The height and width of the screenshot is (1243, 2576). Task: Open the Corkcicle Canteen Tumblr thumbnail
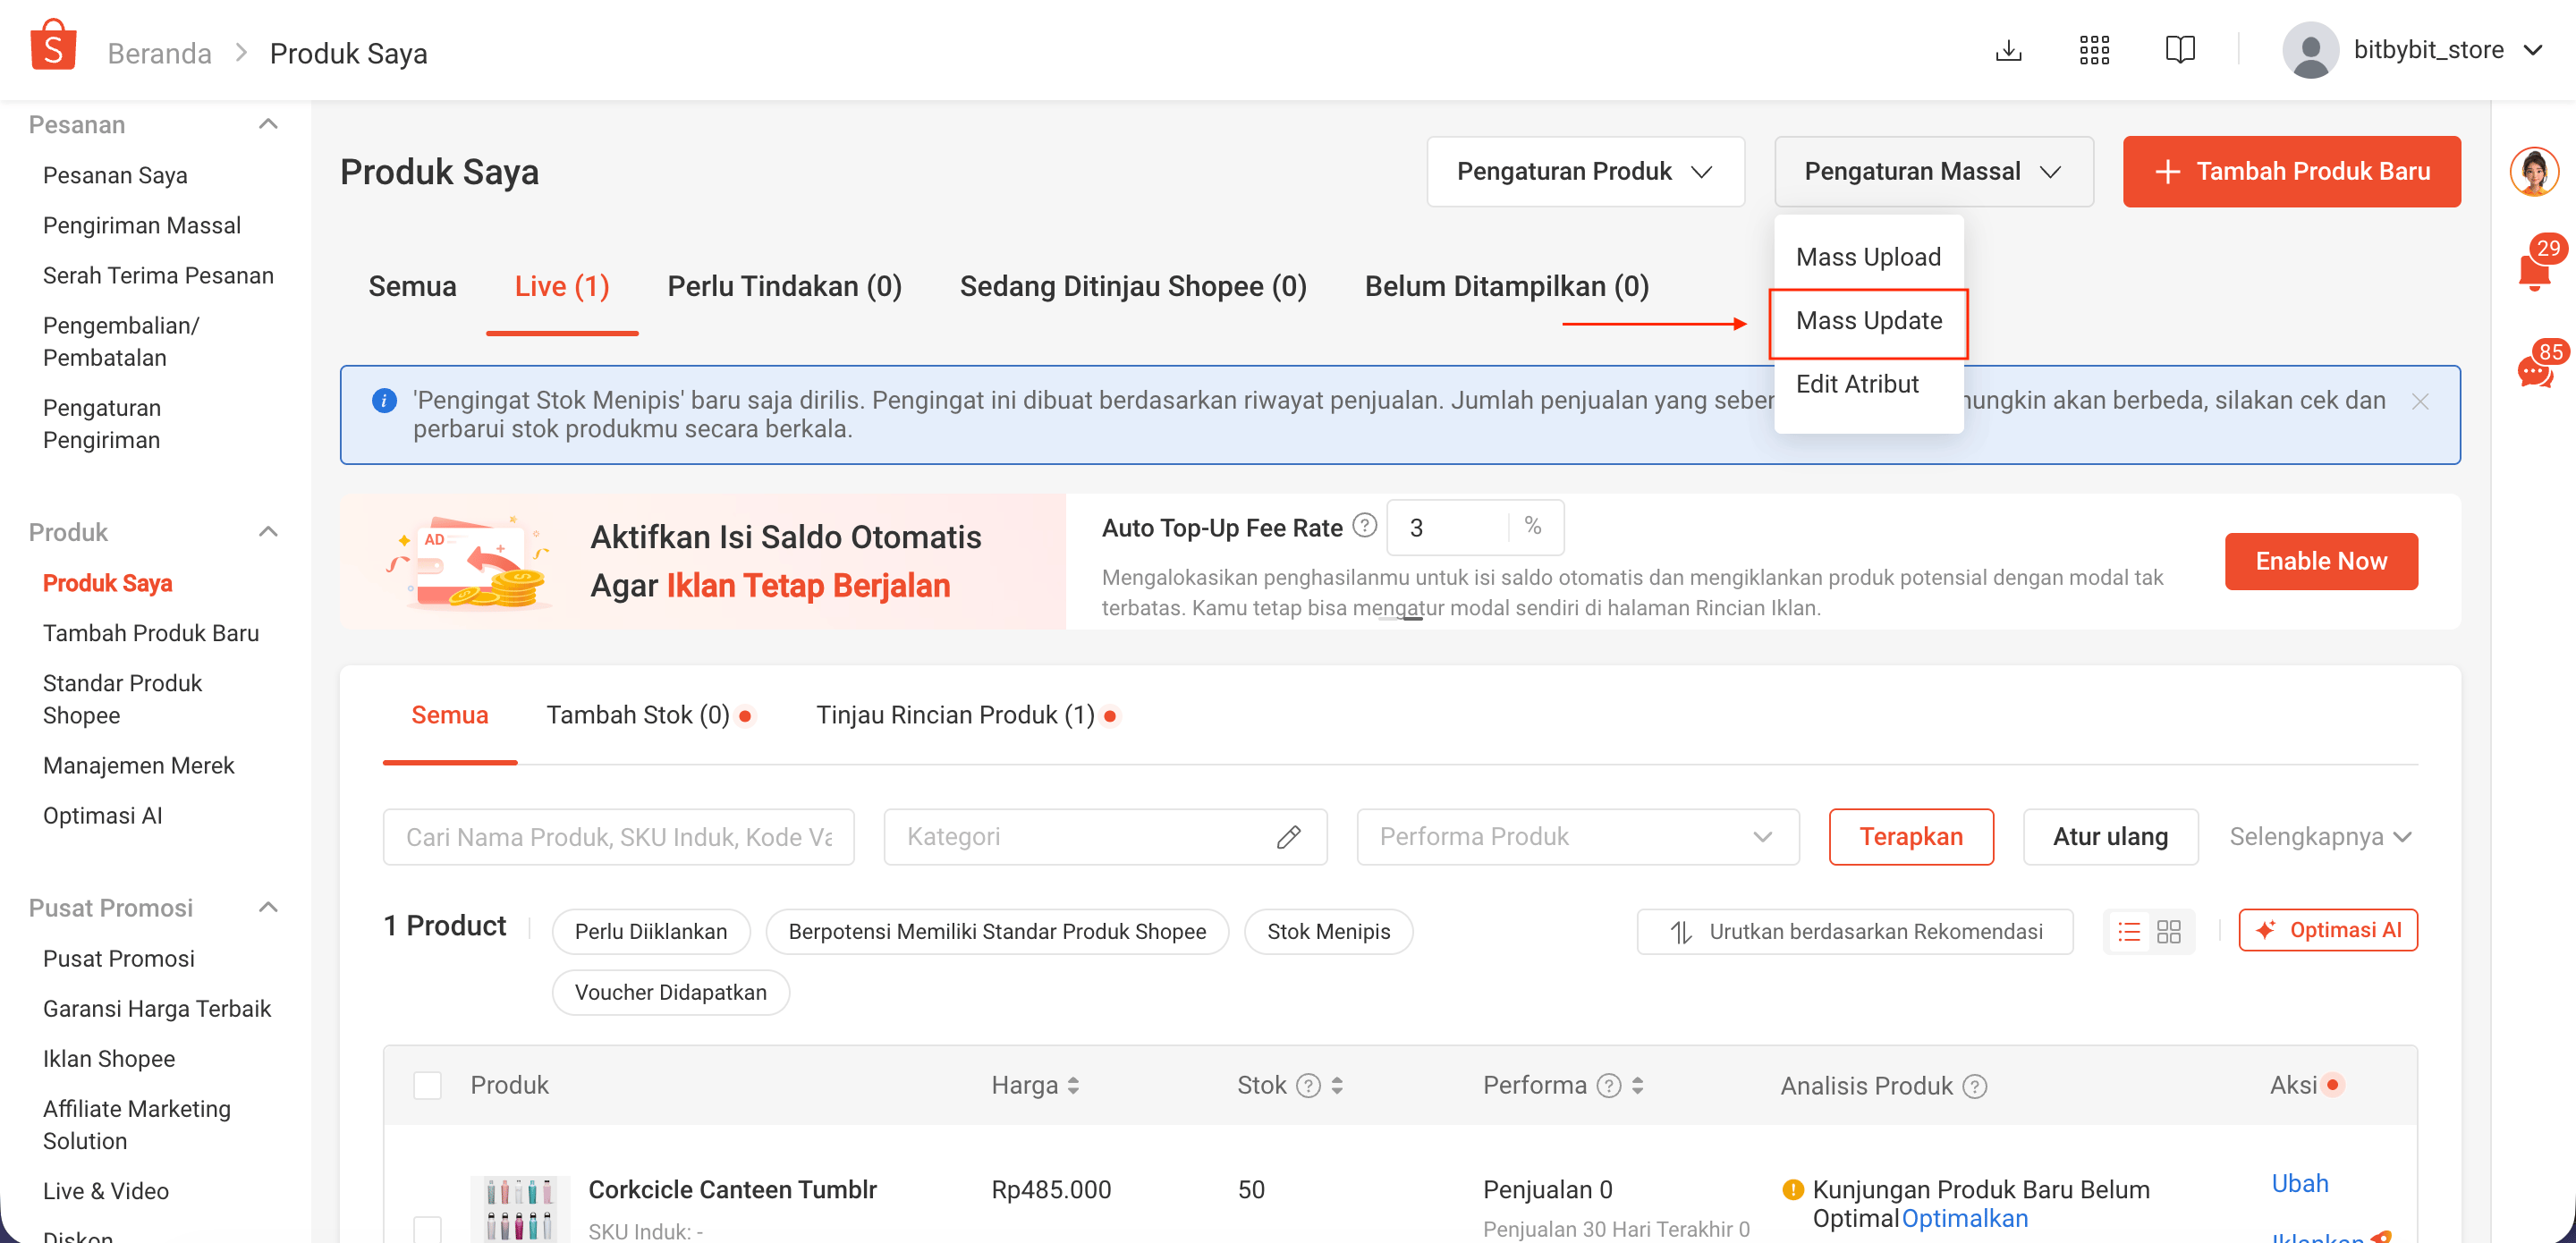click(519, 1210)
